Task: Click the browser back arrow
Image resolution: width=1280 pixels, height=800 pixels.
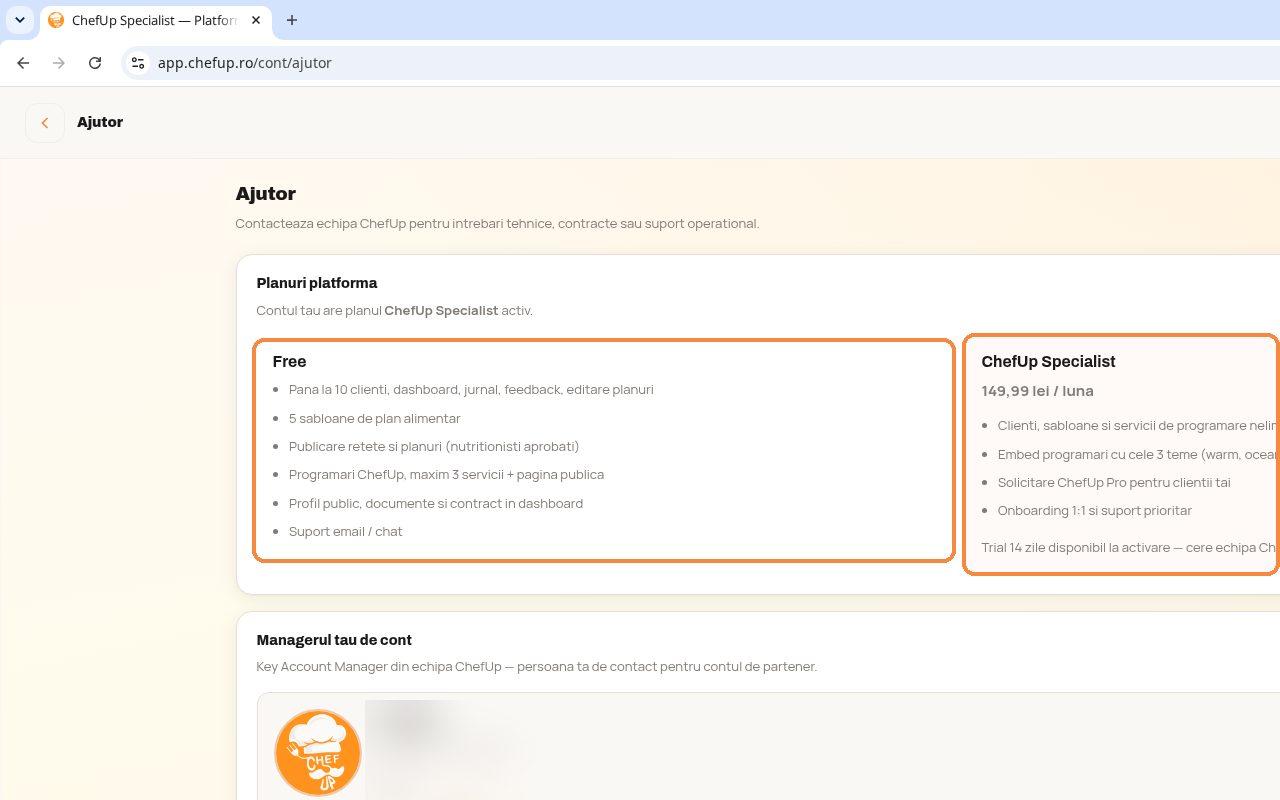Action: pos(23,63)
